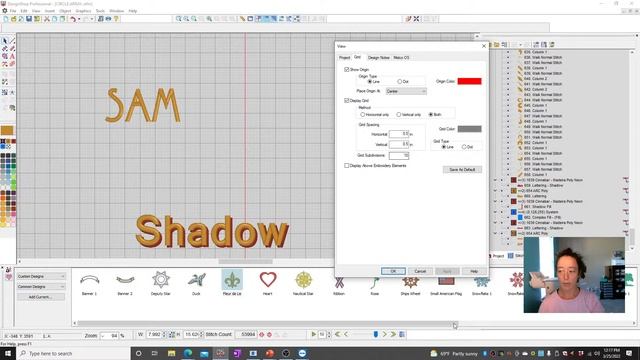The width and height of the screenshot is (640, 360).
Task: Click the Save As Default button
Action: pos(462,169)
